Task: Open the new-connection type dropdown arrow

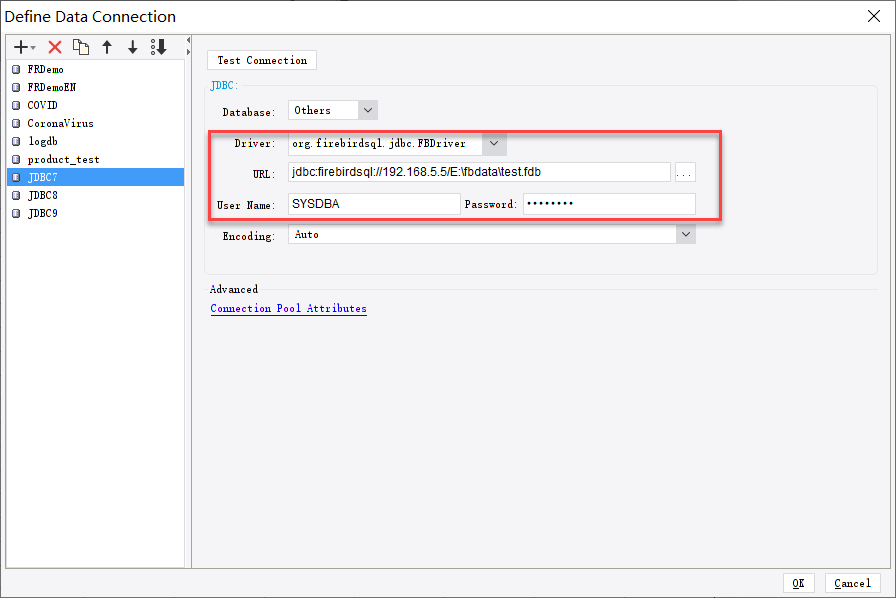Action: click(x=31, y=46)
